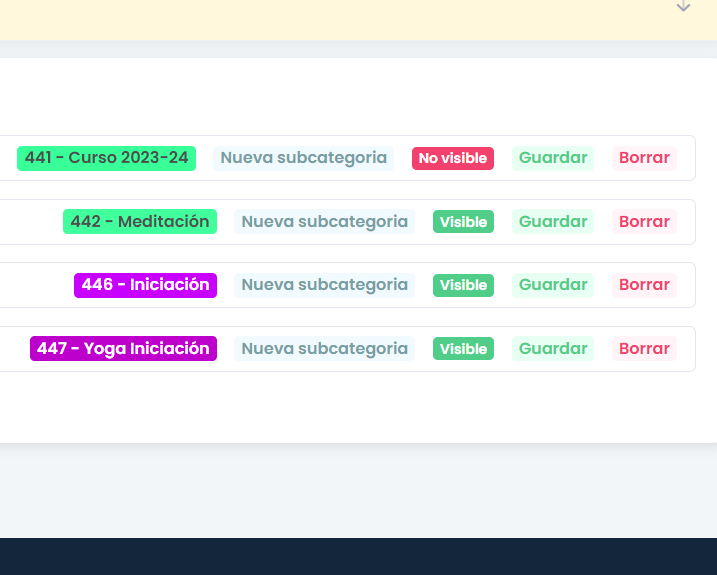Click the down arrow icon in yellow banner
The width and height of the screenshot is (717, 575).
[x=683, y=6]
